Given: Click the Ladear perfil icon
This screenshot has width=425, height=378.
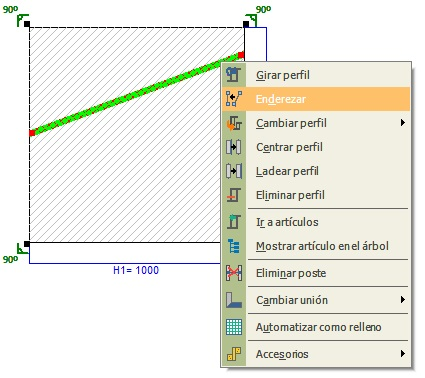Looking at the screenshot, I should (x=234, y=171).
